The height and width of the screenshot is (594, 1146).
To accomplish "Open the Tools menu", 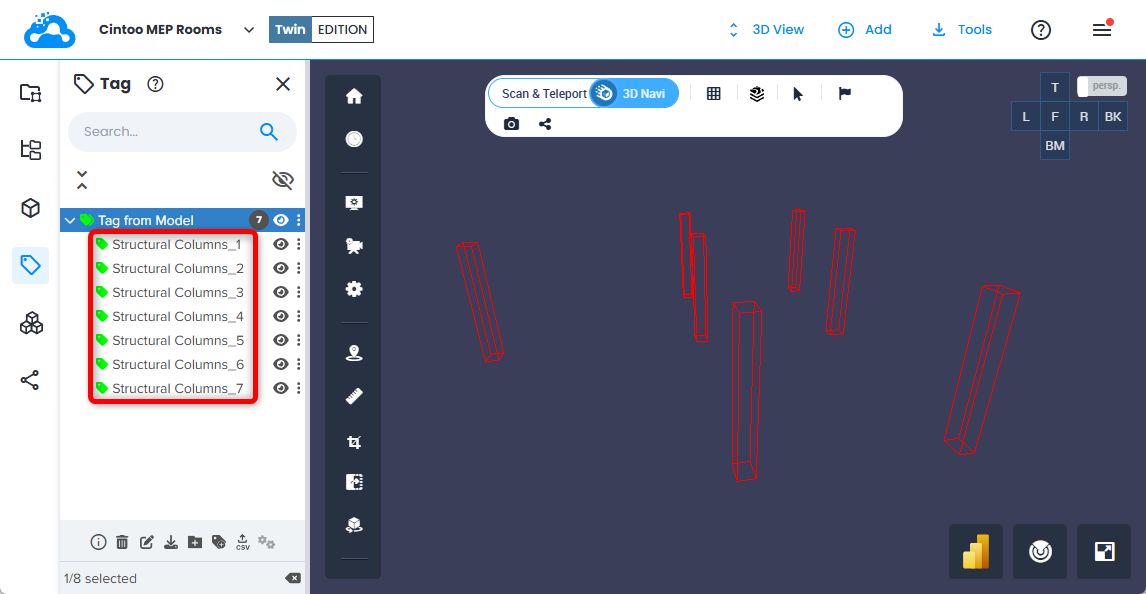I will pos(962,30).
